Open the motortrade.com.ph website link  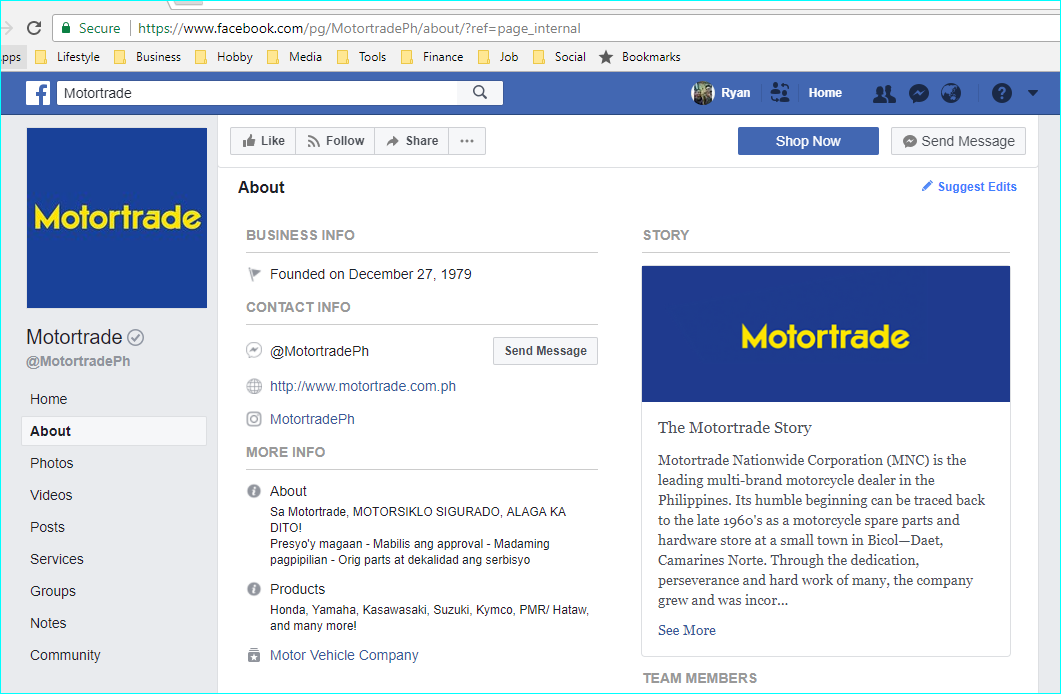coord(363,386)
